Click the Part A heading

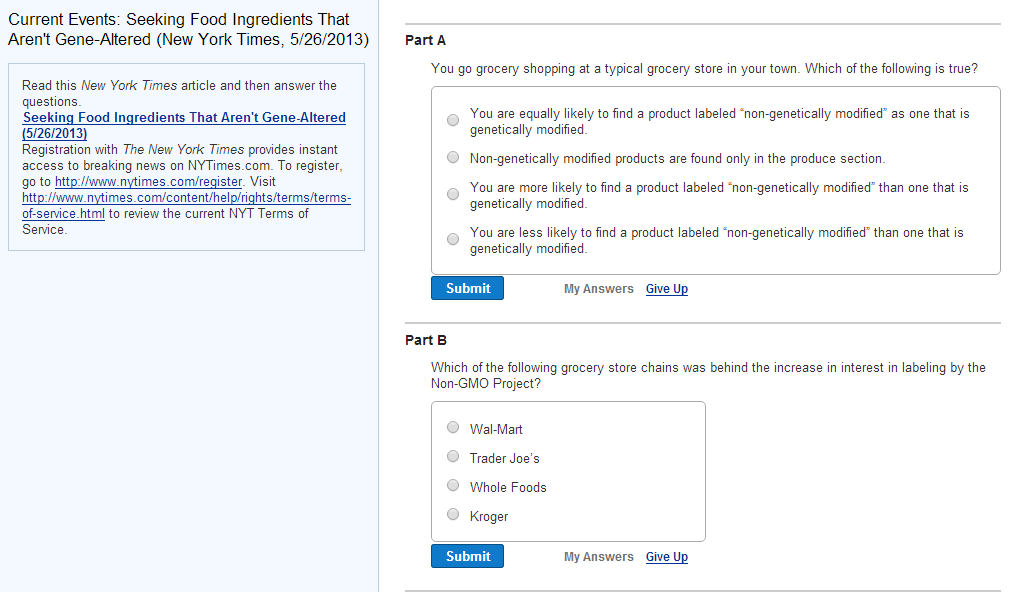coord(426,40)
